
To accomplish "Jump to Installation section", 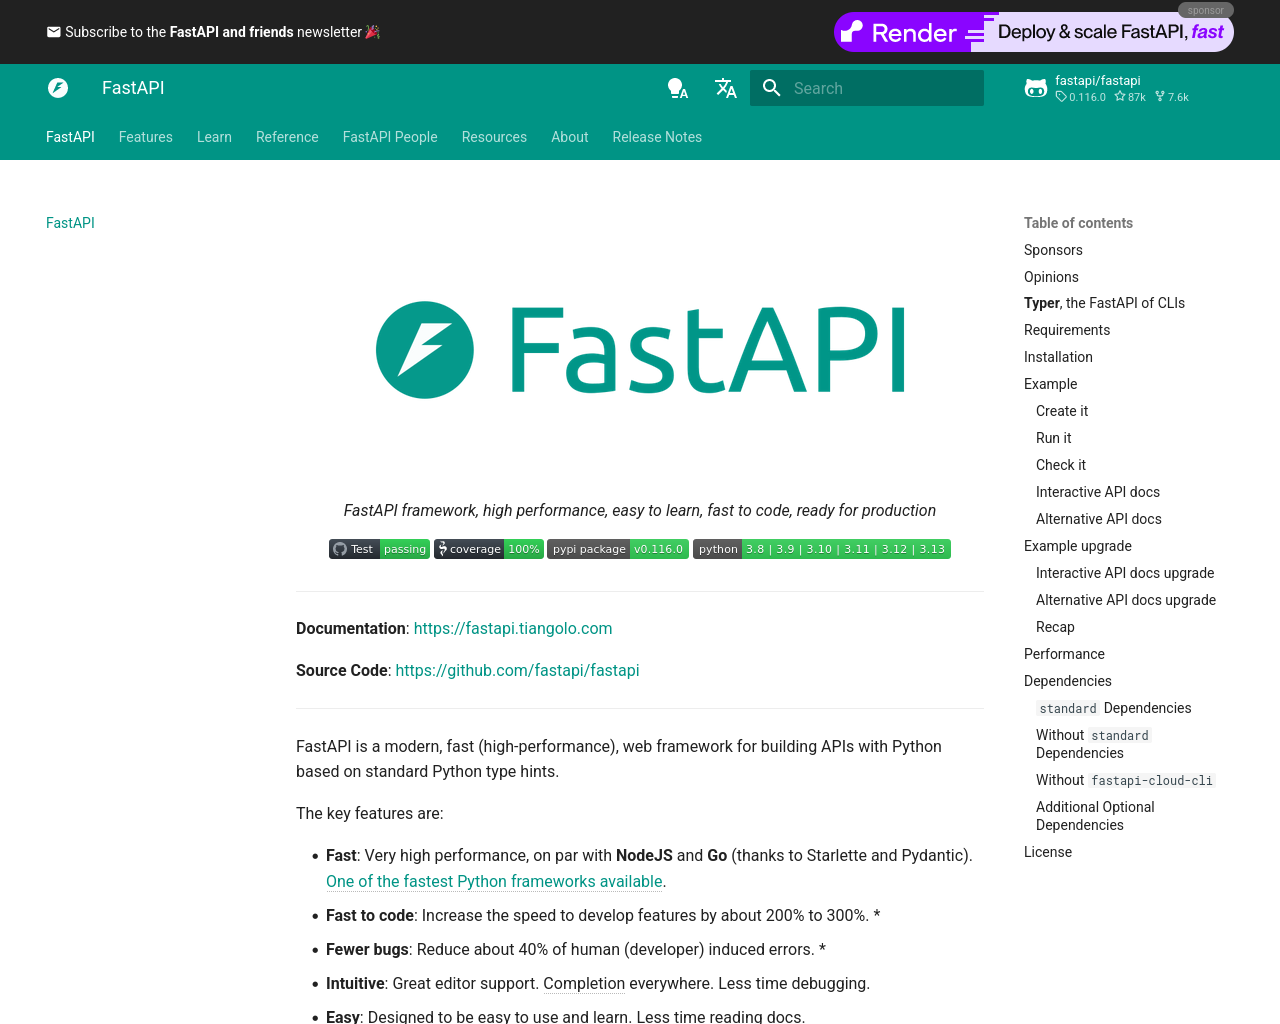I will tap(1058, 357).
